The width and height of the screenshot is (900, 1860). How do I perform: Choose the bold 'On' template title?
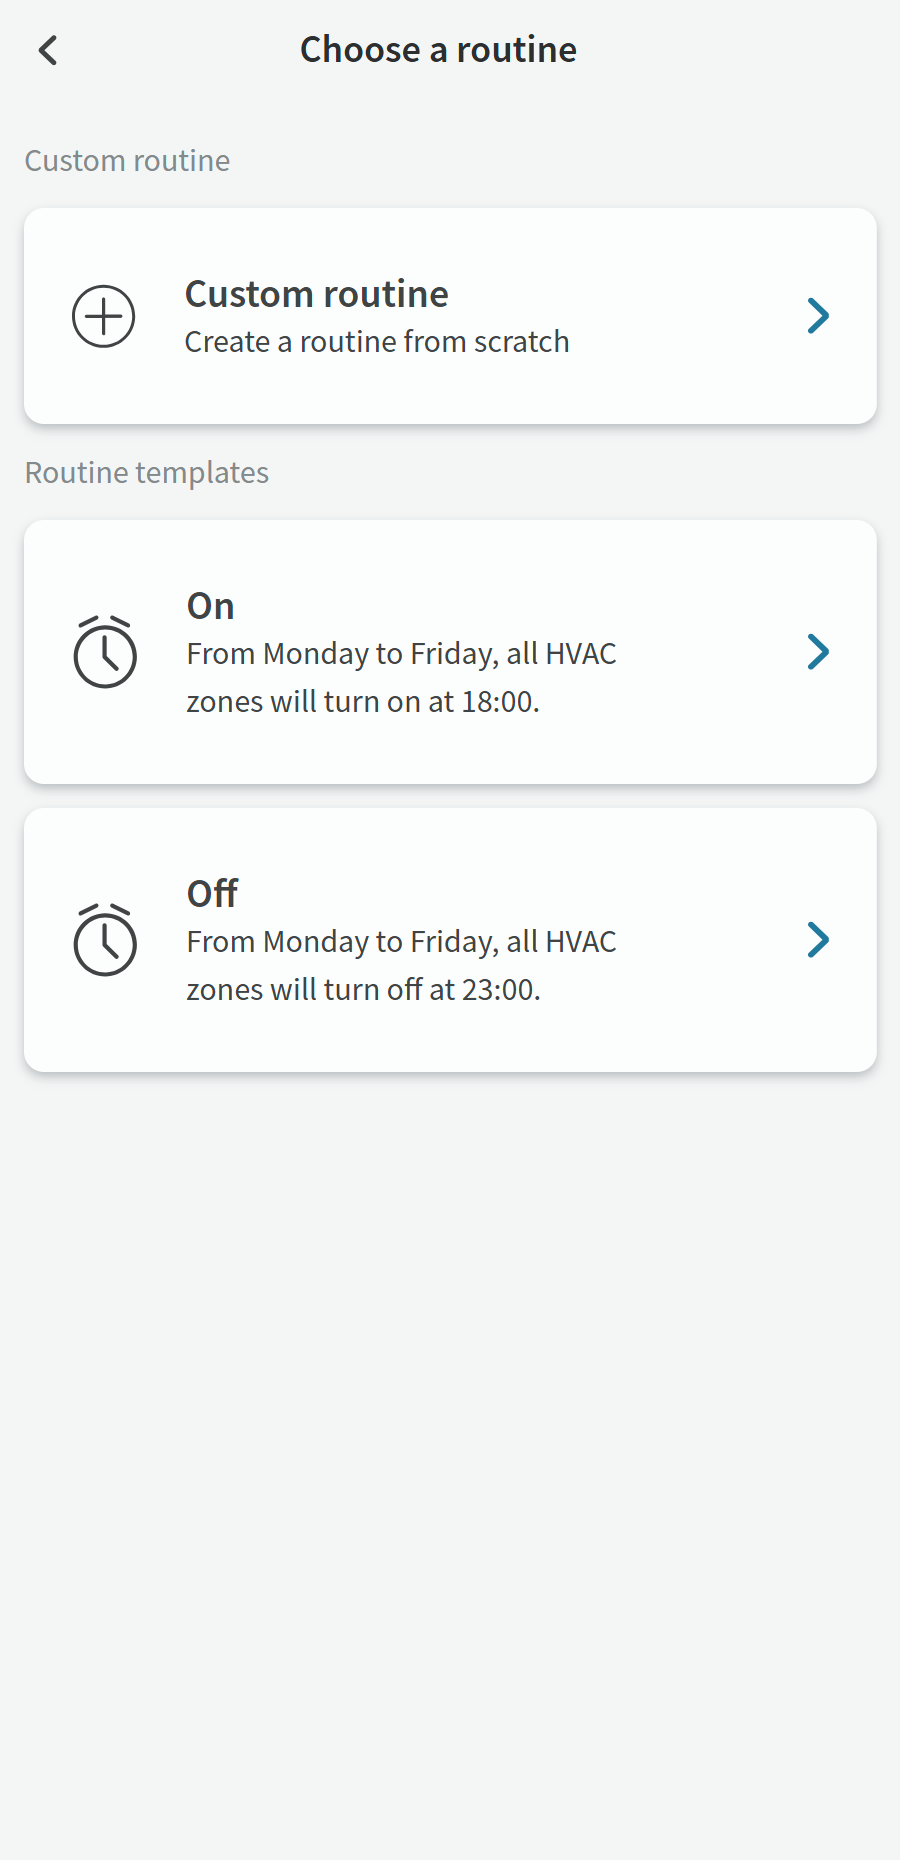pos(211,606)
